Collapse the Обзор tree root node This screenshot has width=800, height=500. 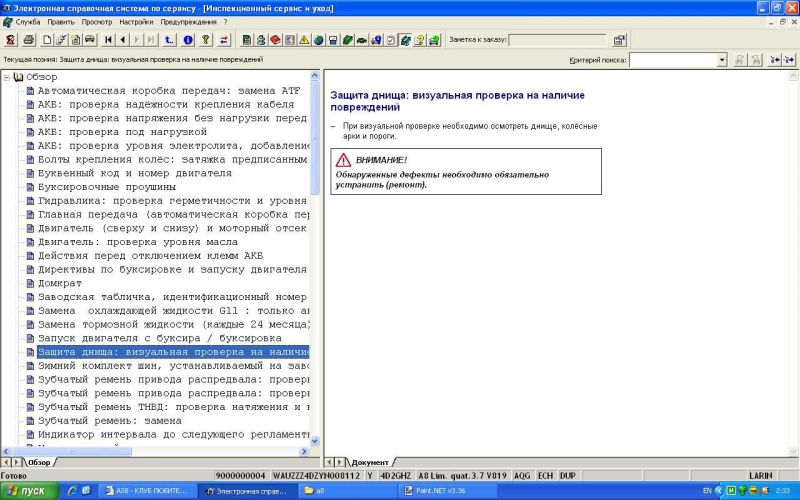[x=7, y=77]
